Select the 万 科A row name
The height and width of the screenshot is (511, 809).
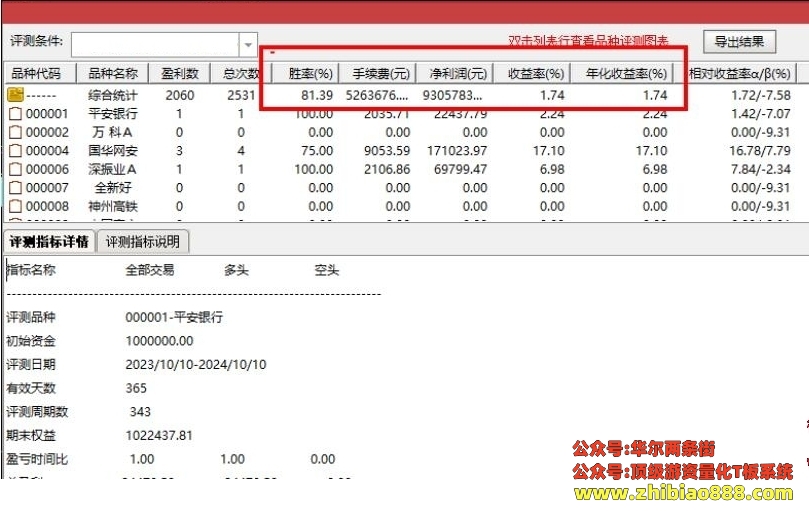coord(112,132)
